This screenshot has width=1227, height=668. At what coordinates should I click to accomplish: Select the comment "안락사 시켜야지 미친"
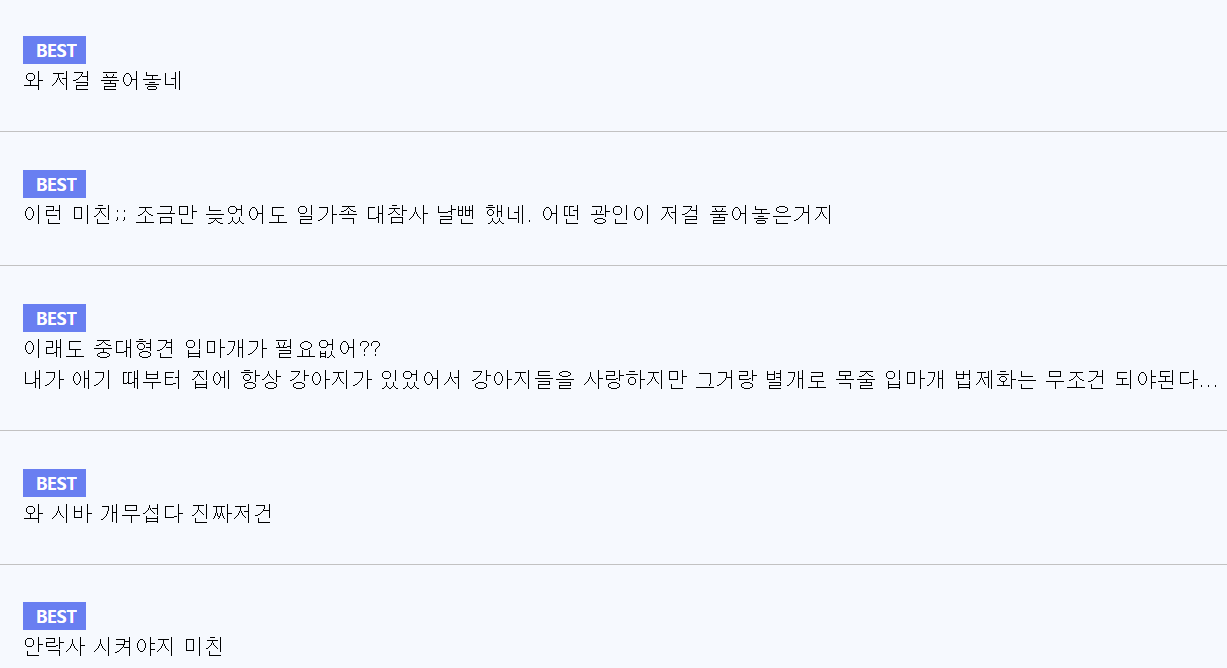point(123,647)
